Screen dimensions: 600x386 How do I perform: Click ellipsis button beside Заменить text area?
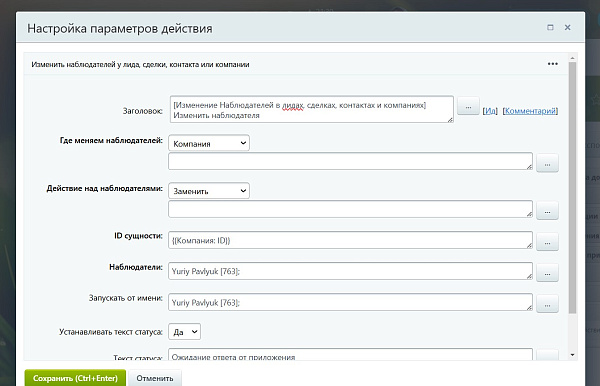pyautogui.click(x=547, y=212)
